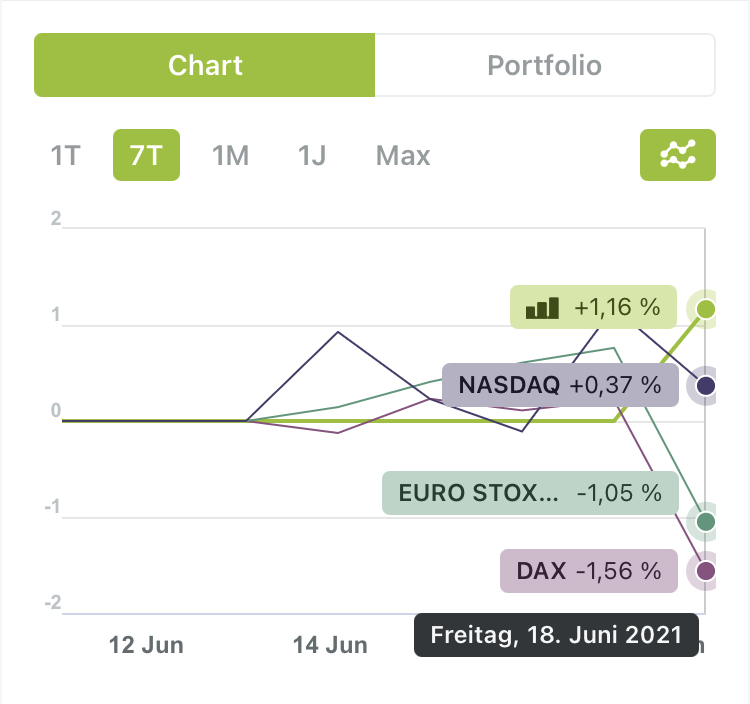
Task: Select the 1T time range
Action: (65, 156)
